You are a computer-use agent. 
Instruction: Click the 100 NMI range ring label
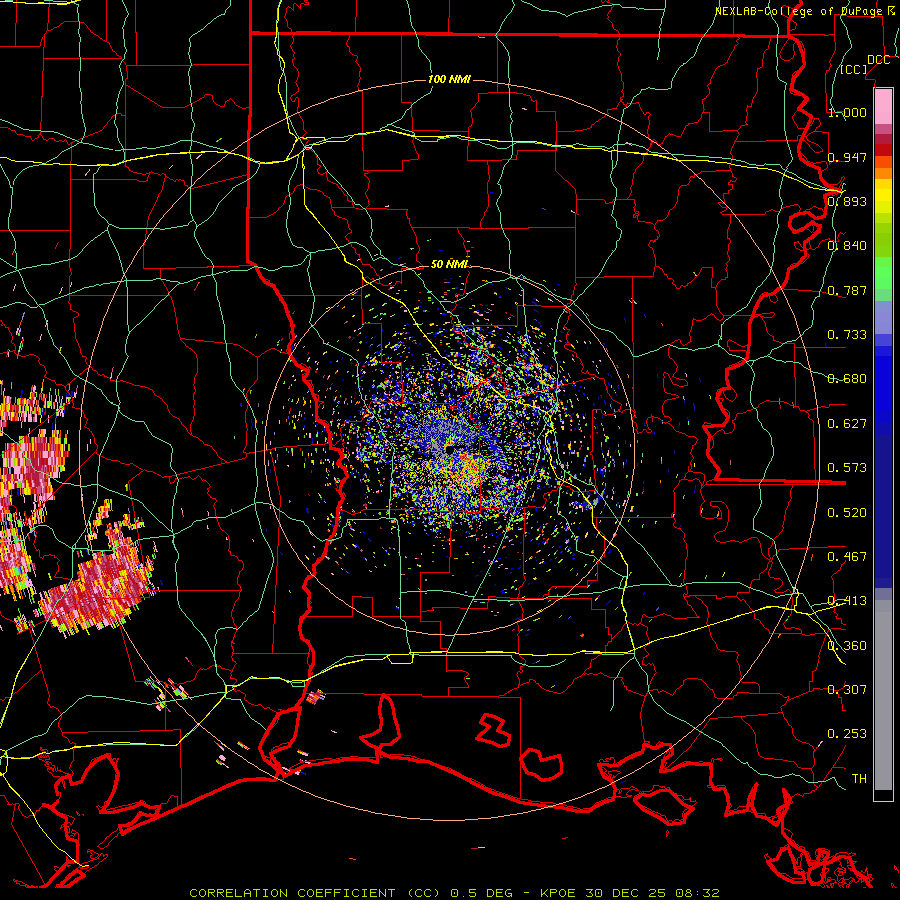[x=449, y=79]
